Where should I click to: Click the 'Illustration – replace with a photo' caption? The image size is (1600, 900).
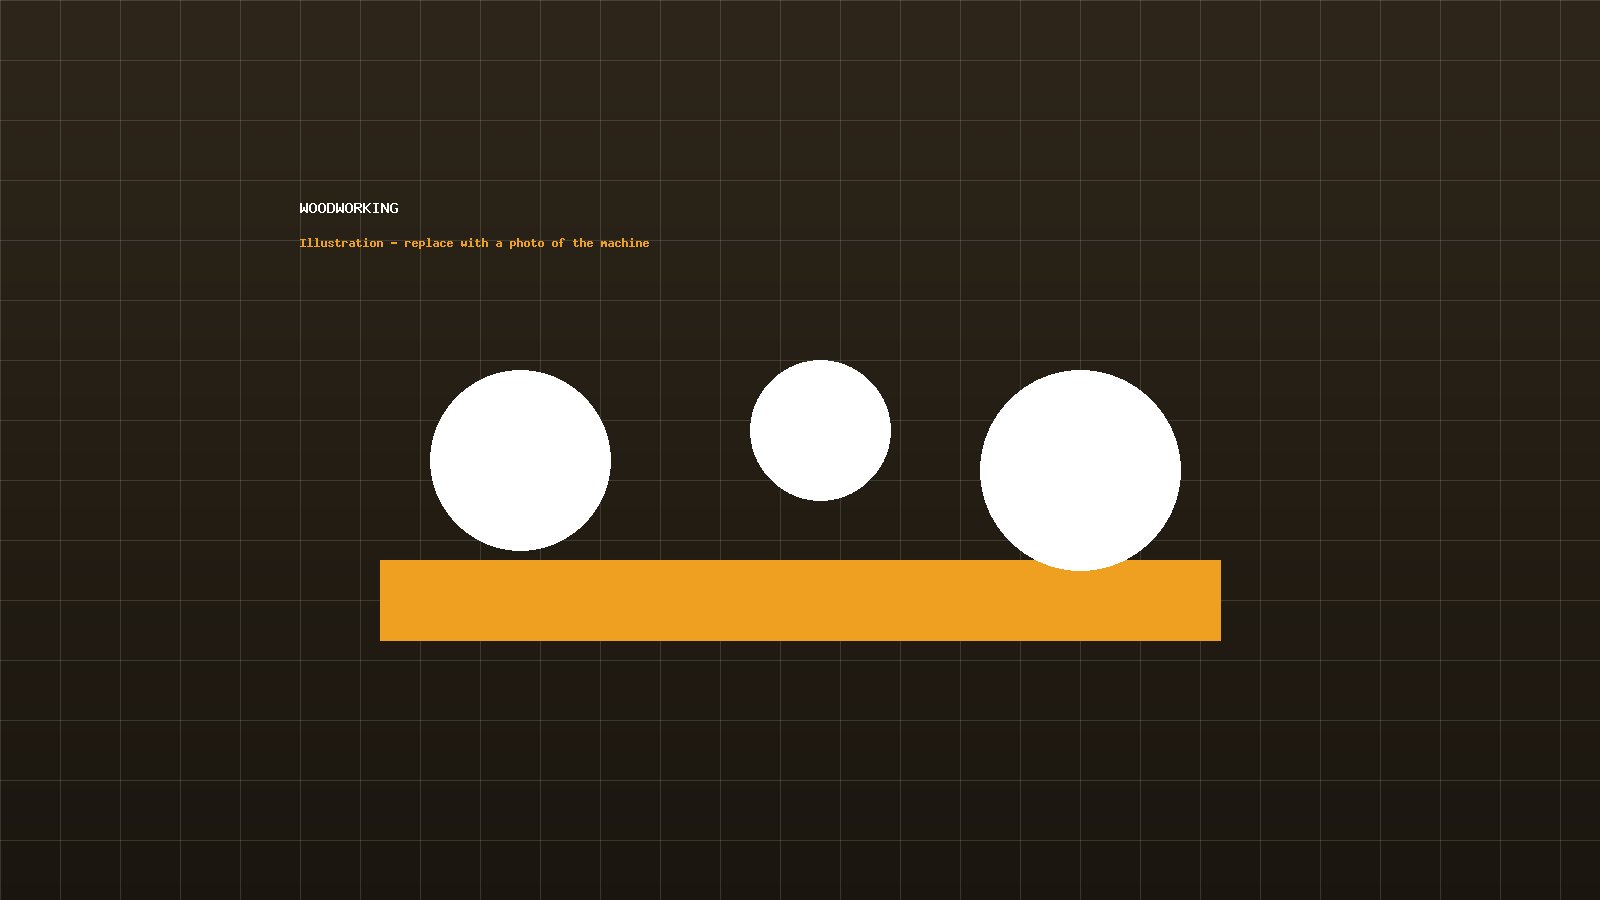(474, 243)
